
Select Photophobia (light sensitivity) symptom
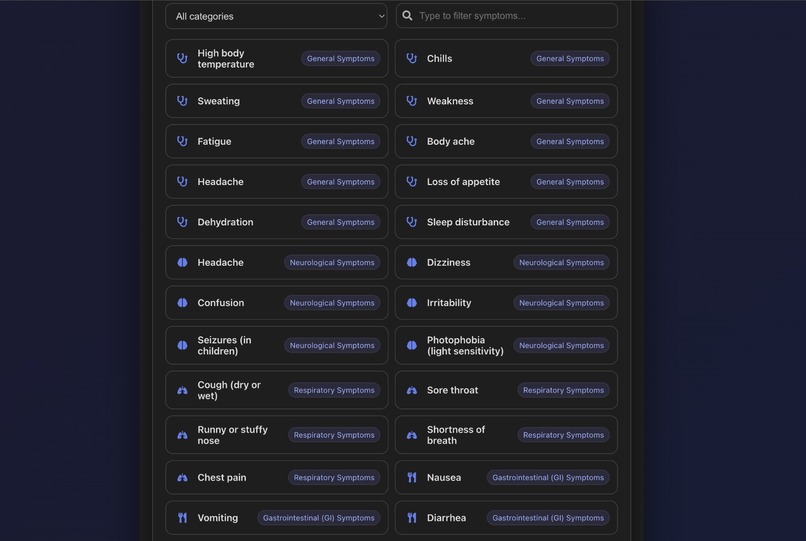coord(506,345)
